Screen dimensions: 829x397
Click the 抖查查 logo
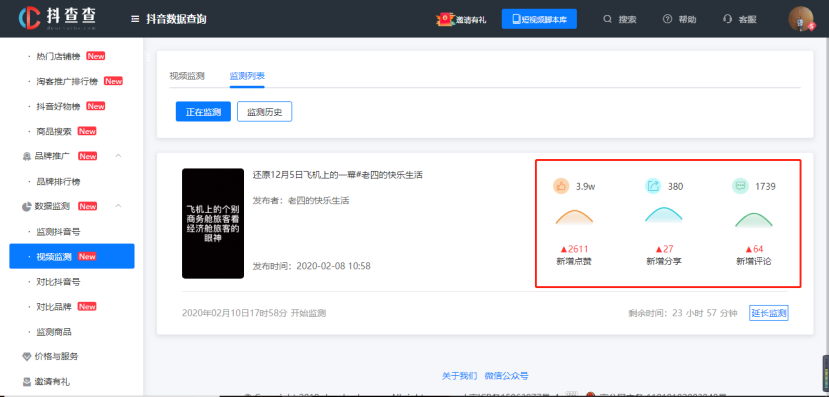57,19
